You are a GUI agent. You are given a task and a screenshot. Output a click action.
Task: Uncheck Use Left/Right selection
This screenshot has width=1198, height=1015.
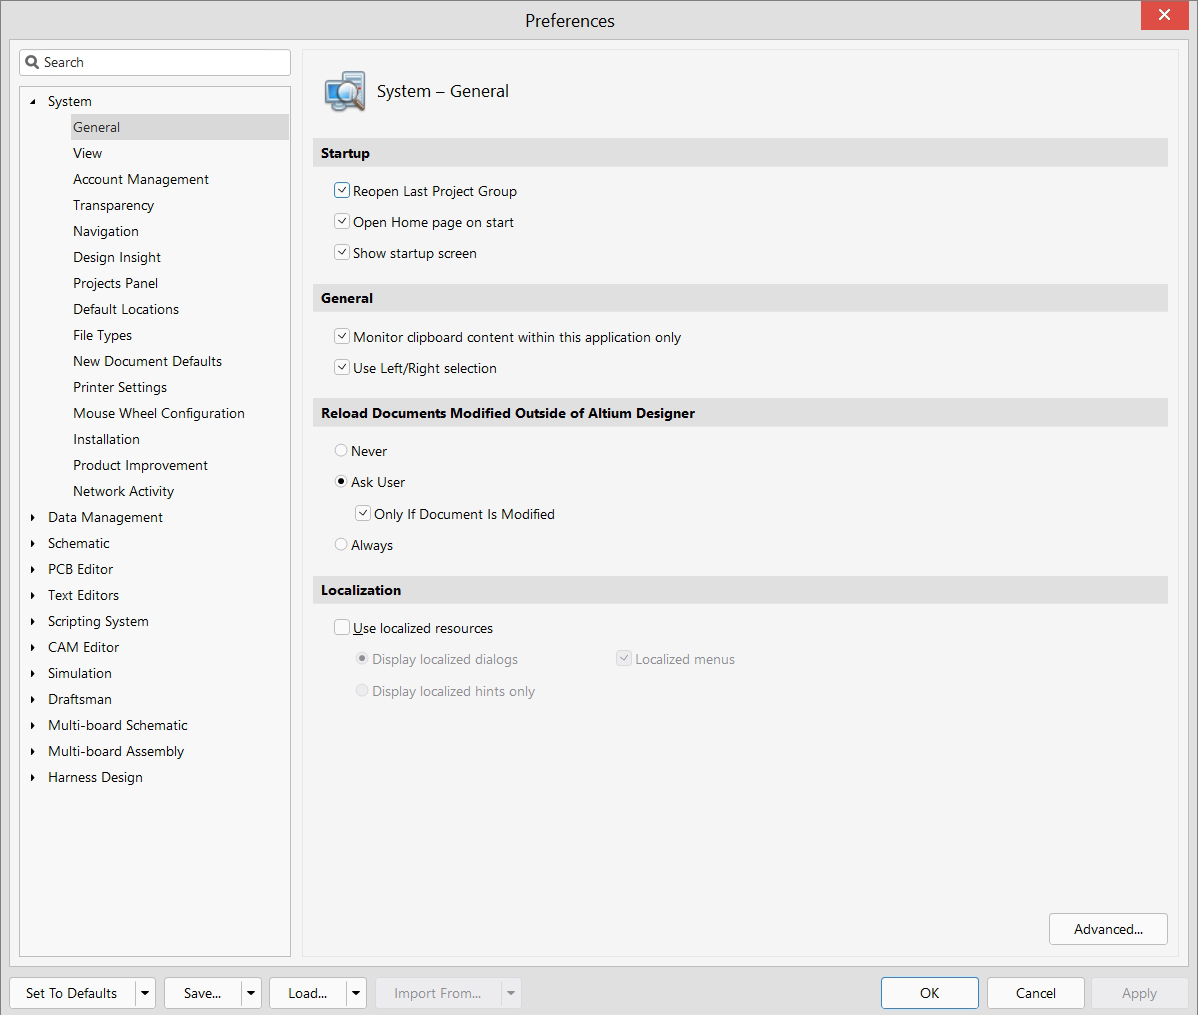342,368
